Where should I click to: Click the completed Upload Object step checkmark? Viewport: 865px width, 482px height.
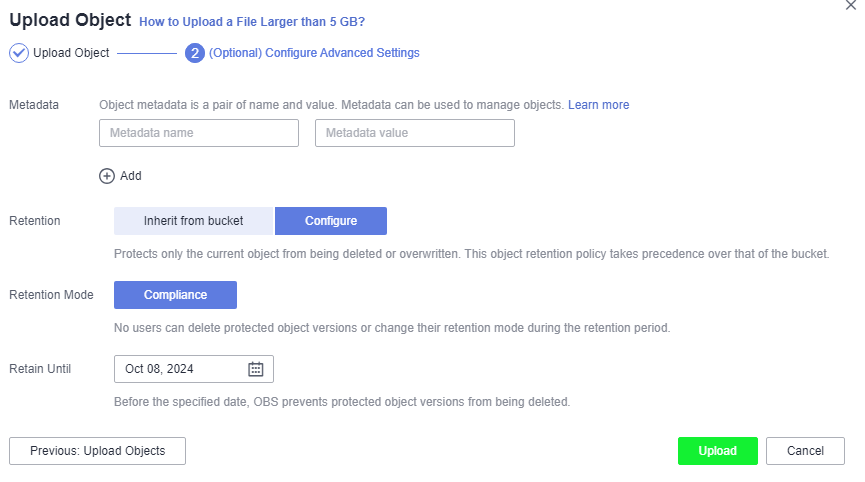coord(19,53)
